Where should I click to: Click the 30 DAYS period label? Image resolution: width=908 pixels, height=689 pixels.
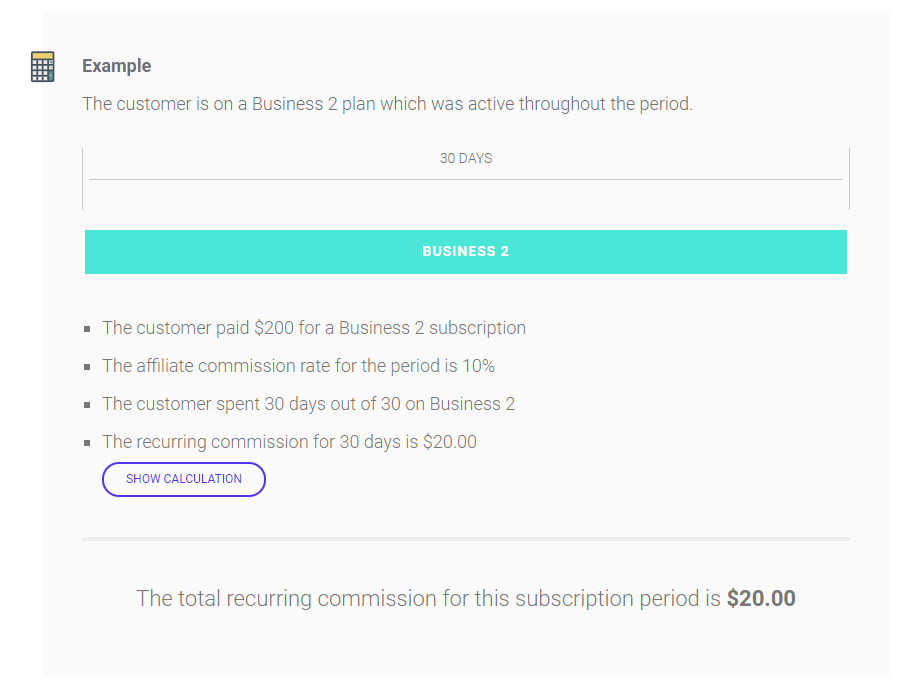coord(466,158)
